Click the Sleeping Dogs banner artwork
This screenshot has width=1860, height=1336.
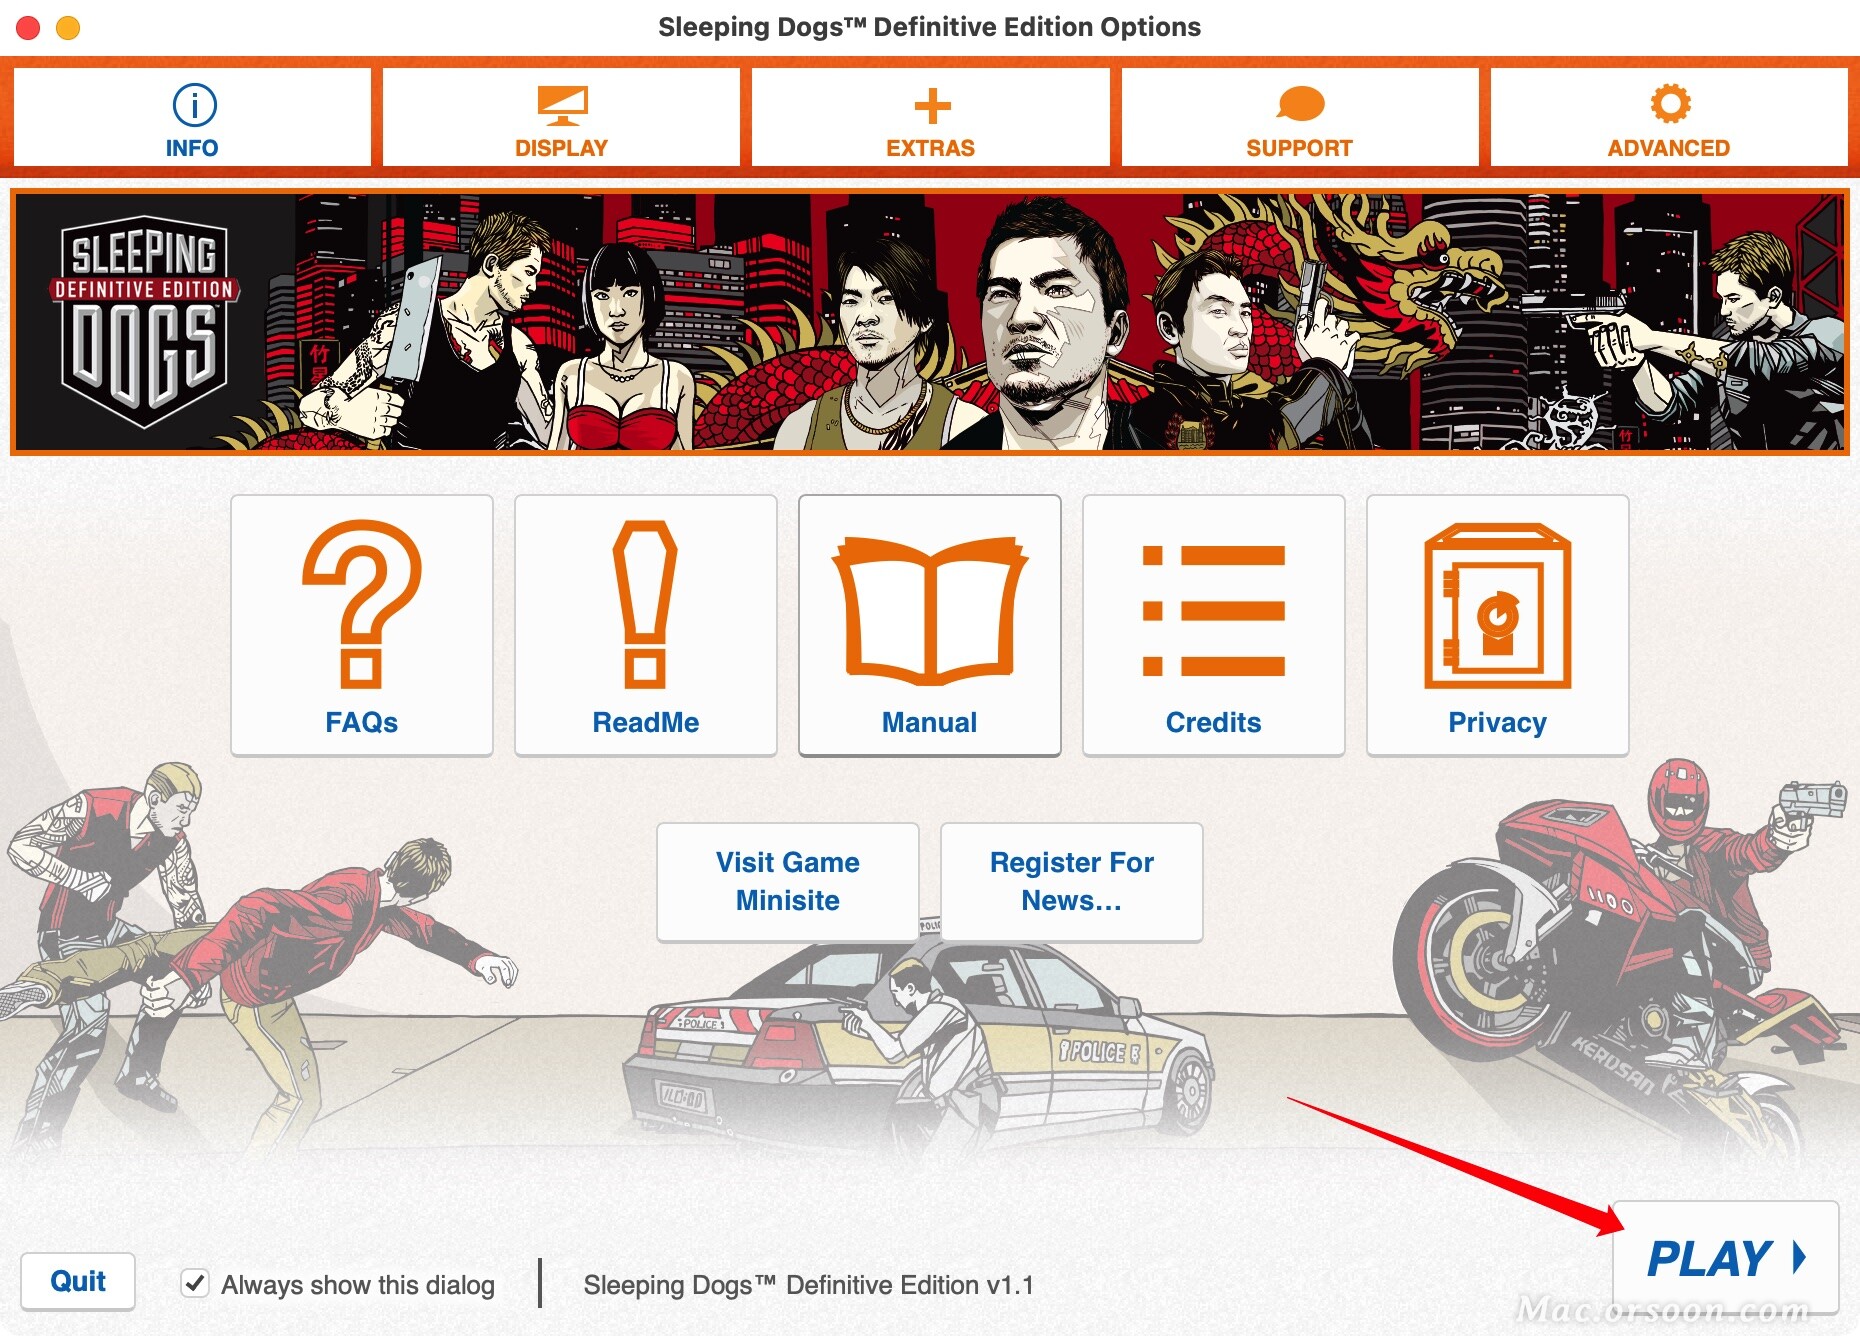[930, 322]
